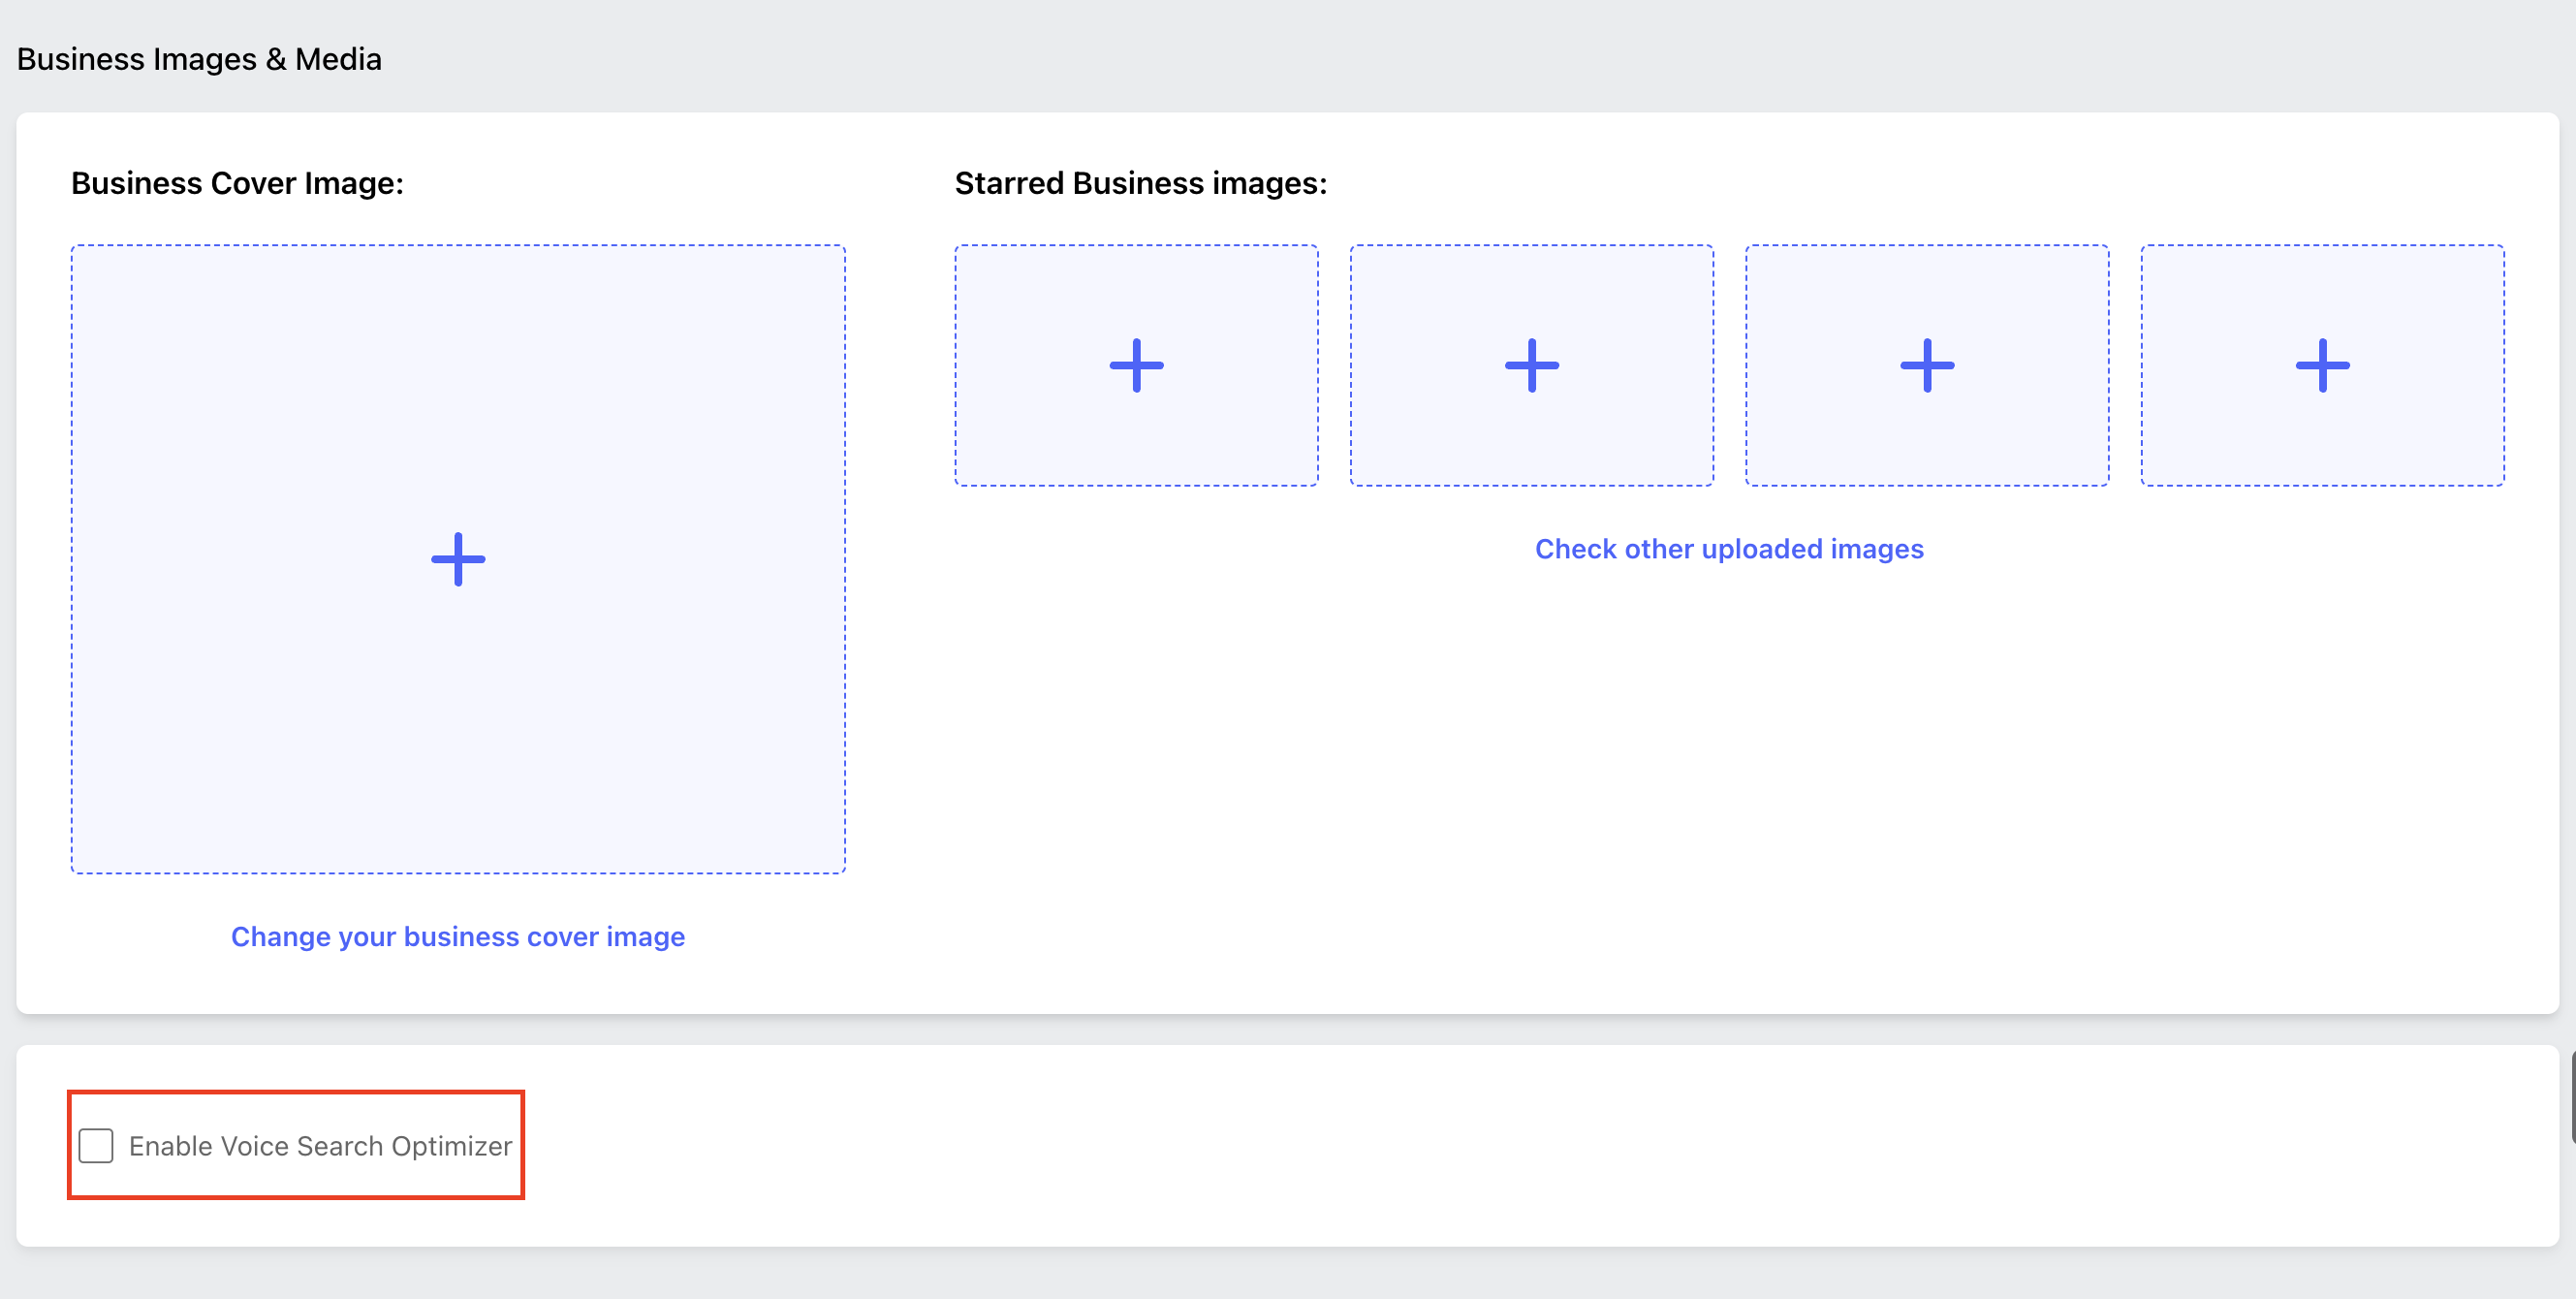Open Check other uploaded images link

click(1729, 548)
